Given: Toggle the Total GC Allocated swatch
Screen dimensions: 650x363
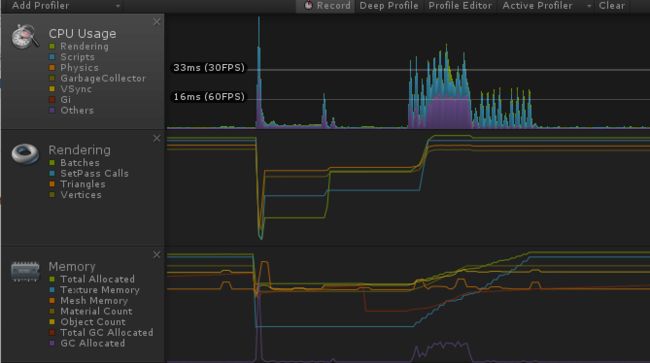Looking at the screenshot, I should click(x=52, y=332).
